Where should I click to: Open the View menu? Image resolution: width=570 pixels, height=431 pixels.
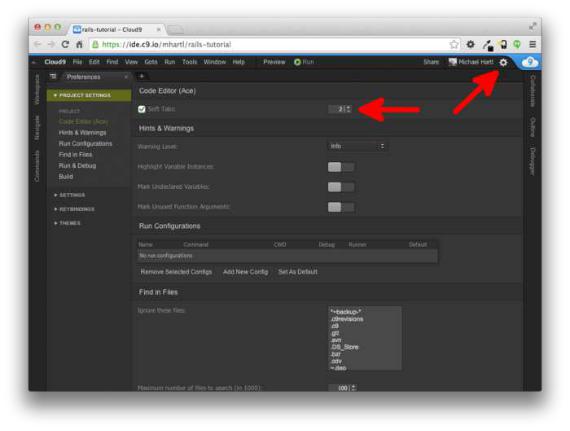(x=131, y=62)
